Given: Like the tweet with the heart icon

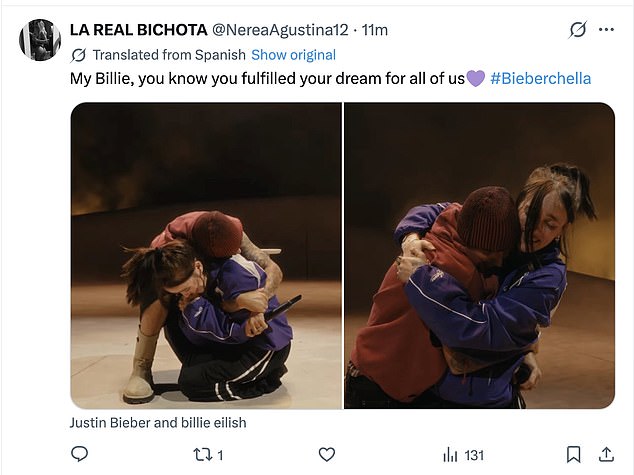Looking at the screenshot, I should point(326,455).
